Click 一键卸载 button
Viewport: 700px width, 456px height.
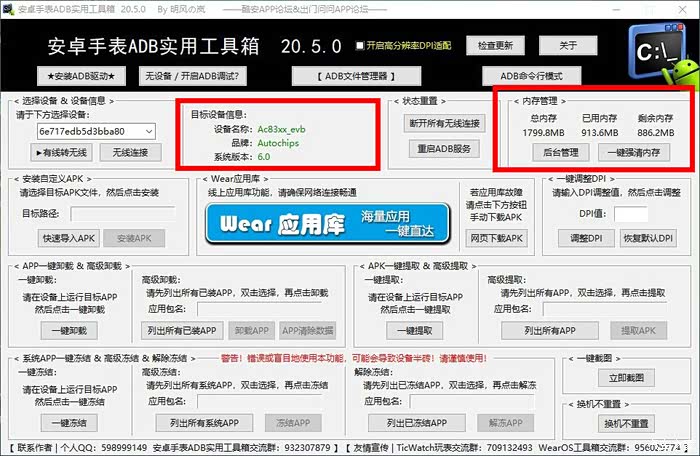point(69,331)
